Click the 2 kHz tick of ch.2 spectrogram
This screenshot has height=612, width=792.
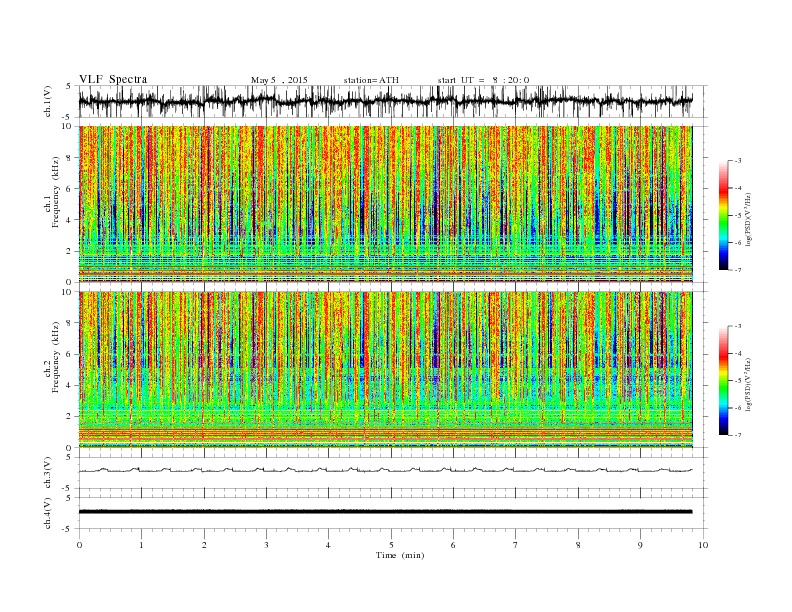click(x=70, y=417)
